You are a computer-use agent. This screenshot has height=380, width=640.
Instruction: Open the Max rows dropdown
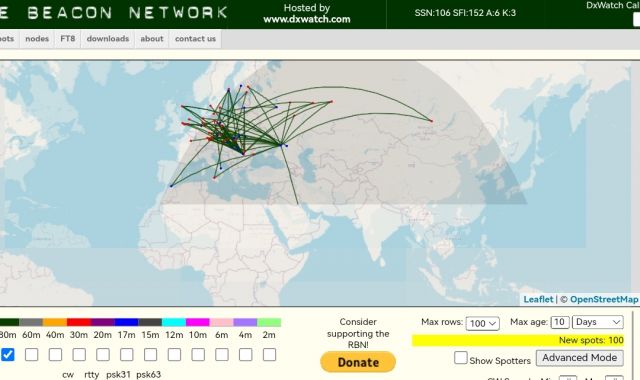pyautogui.click(x=482, y=323)
